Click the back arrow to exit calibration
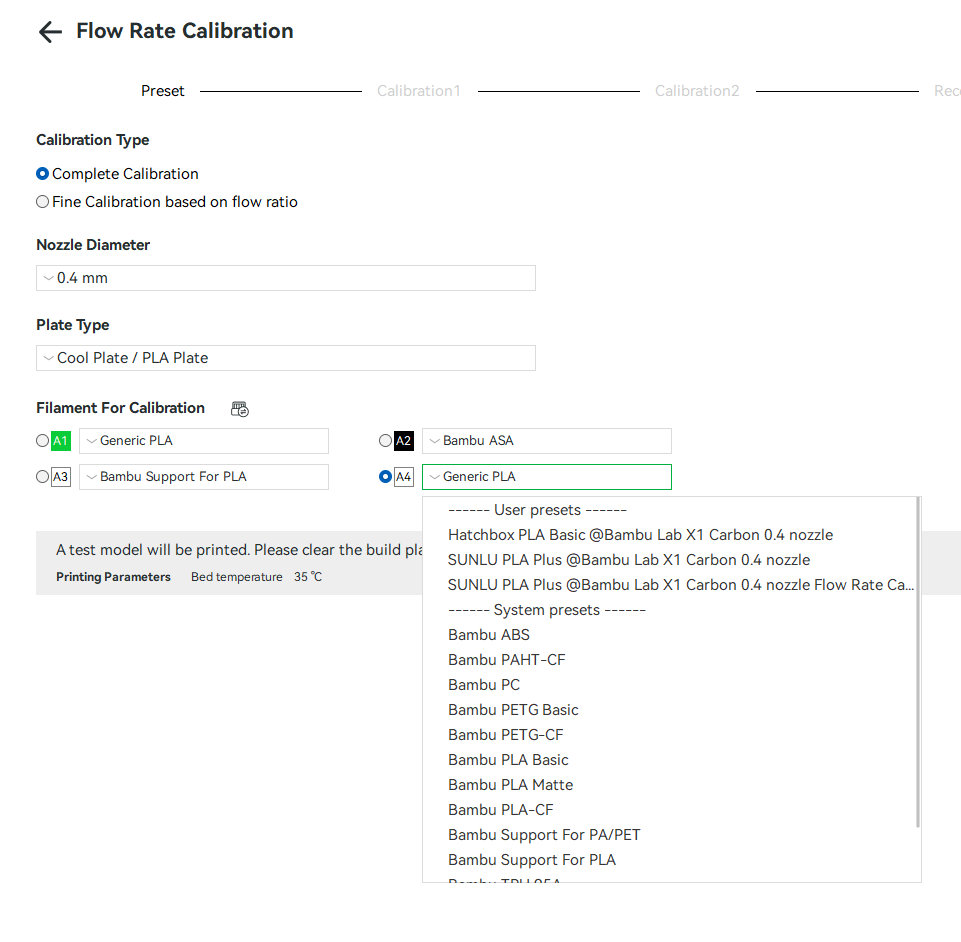 [49, 31]
